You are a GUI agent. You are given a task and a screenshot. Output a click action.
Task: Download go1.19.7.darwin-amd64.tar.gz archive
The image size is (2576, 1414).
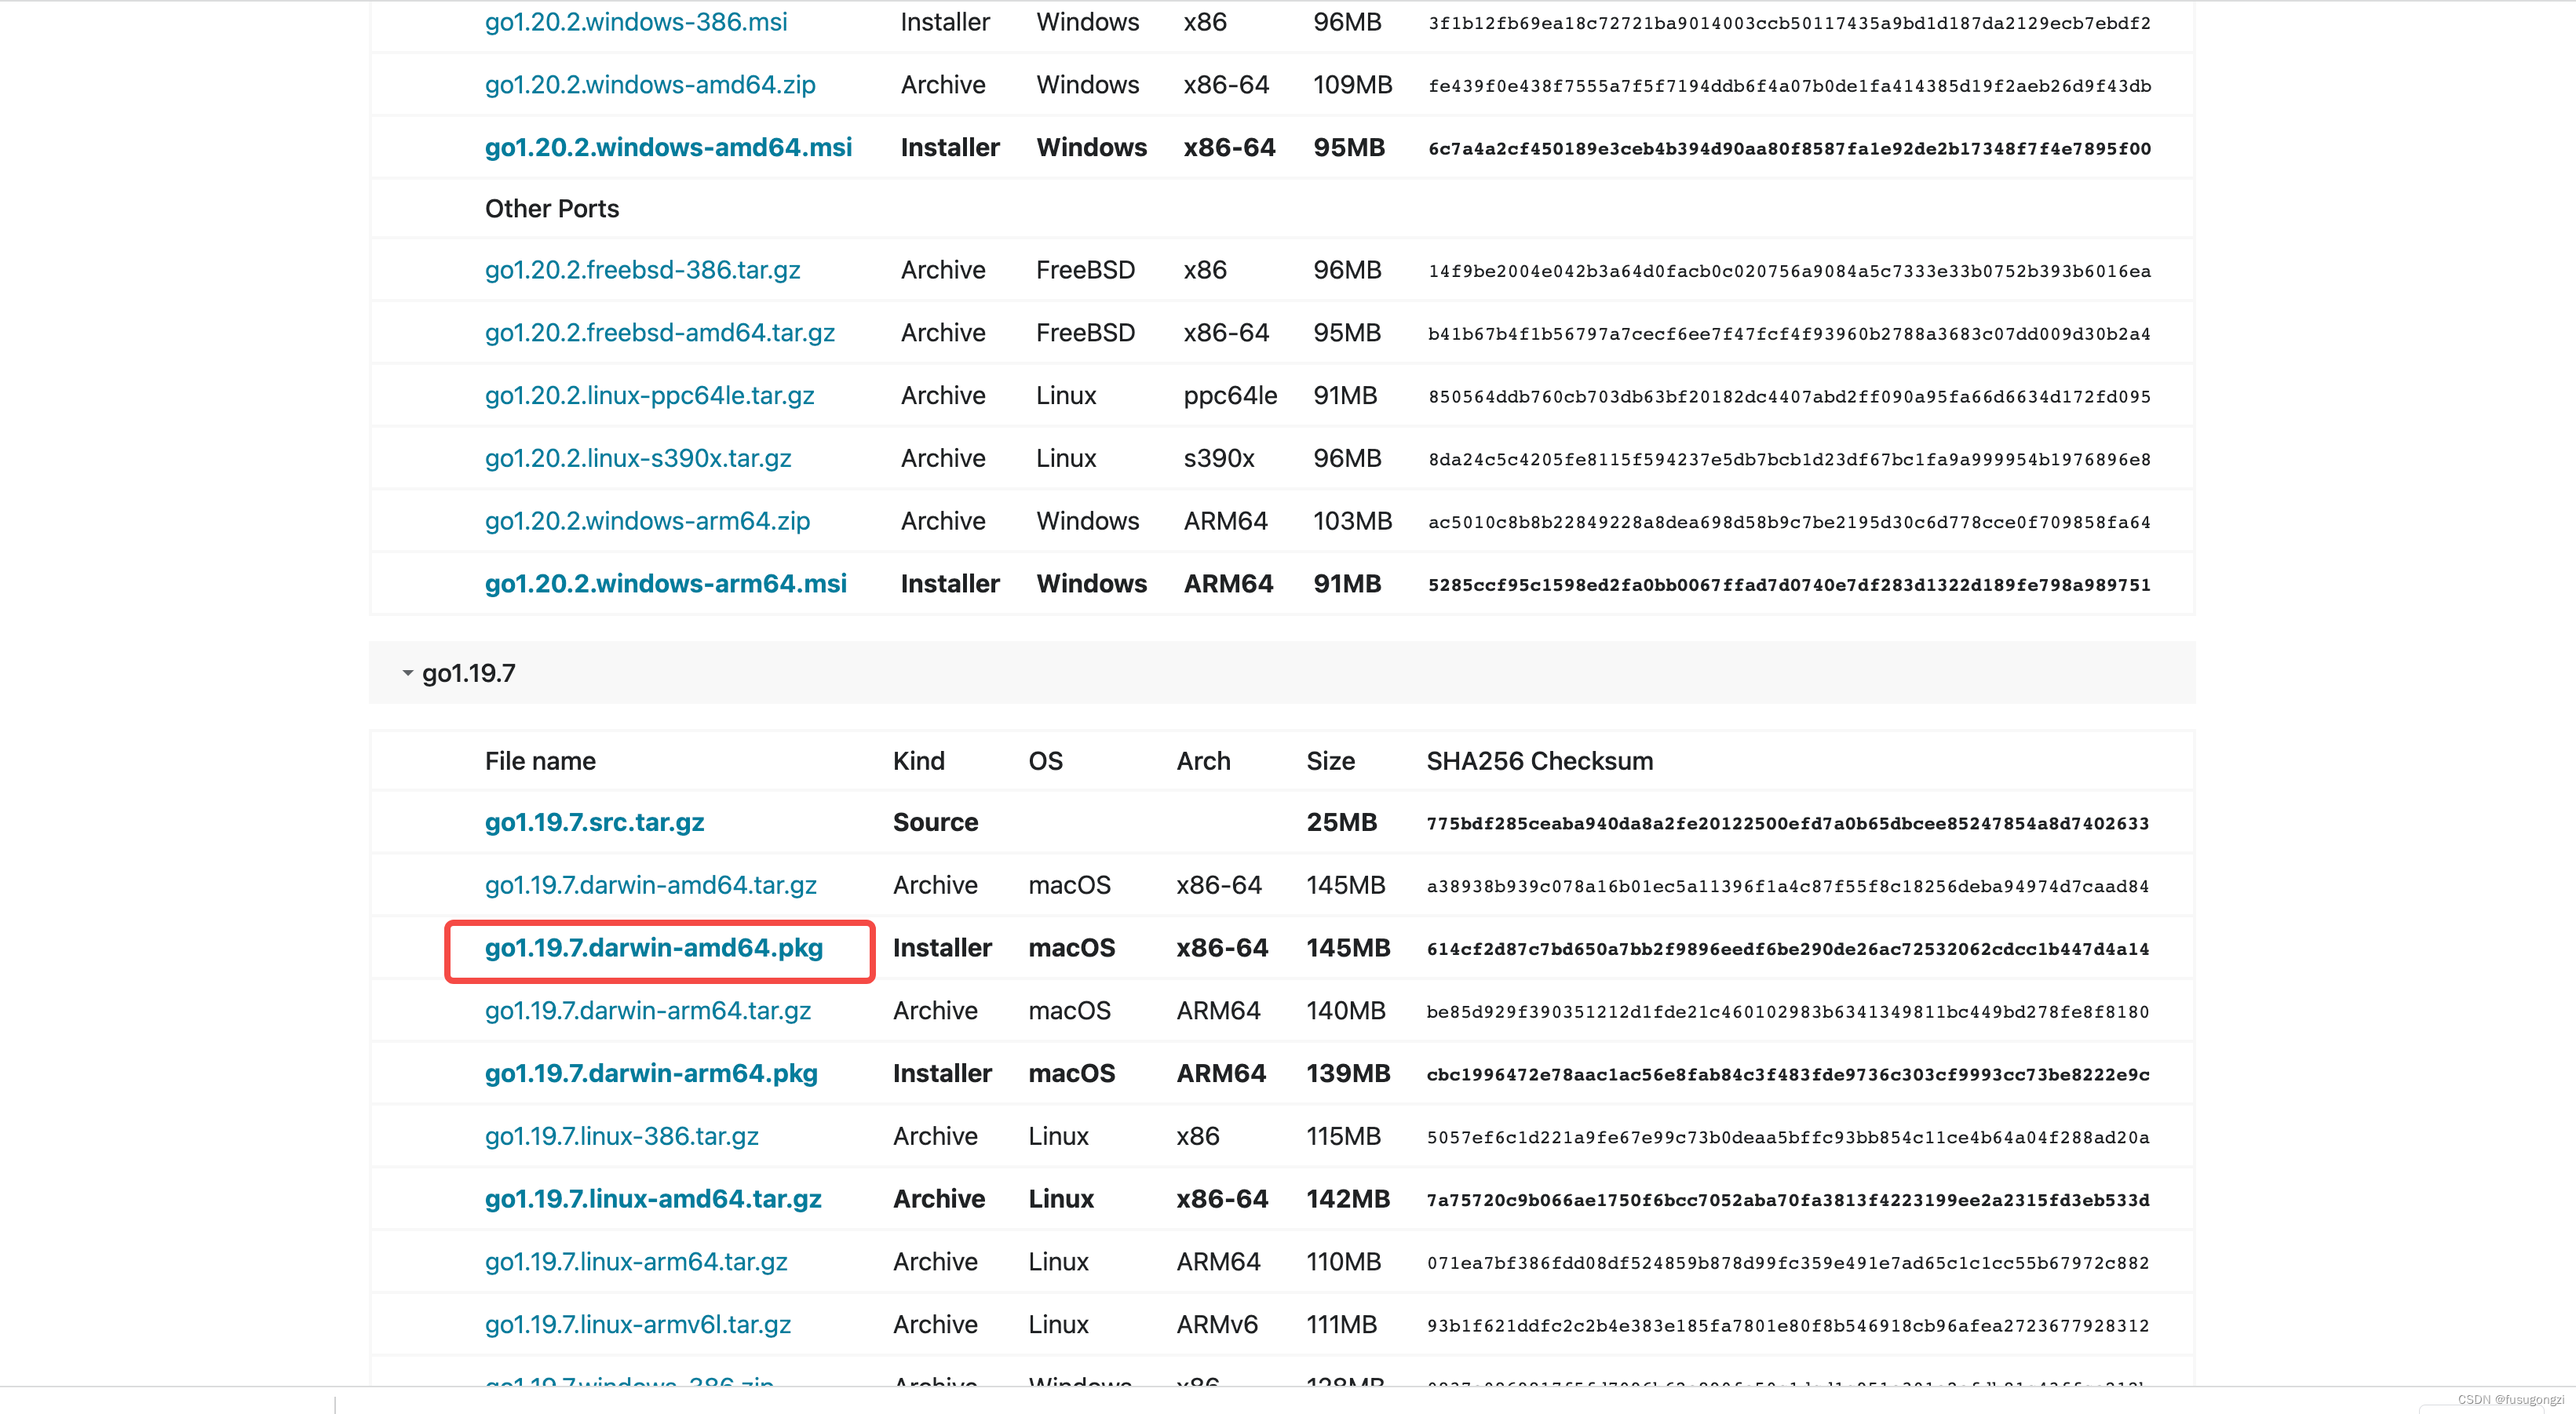pyautogui.click(x=650, y=885)
